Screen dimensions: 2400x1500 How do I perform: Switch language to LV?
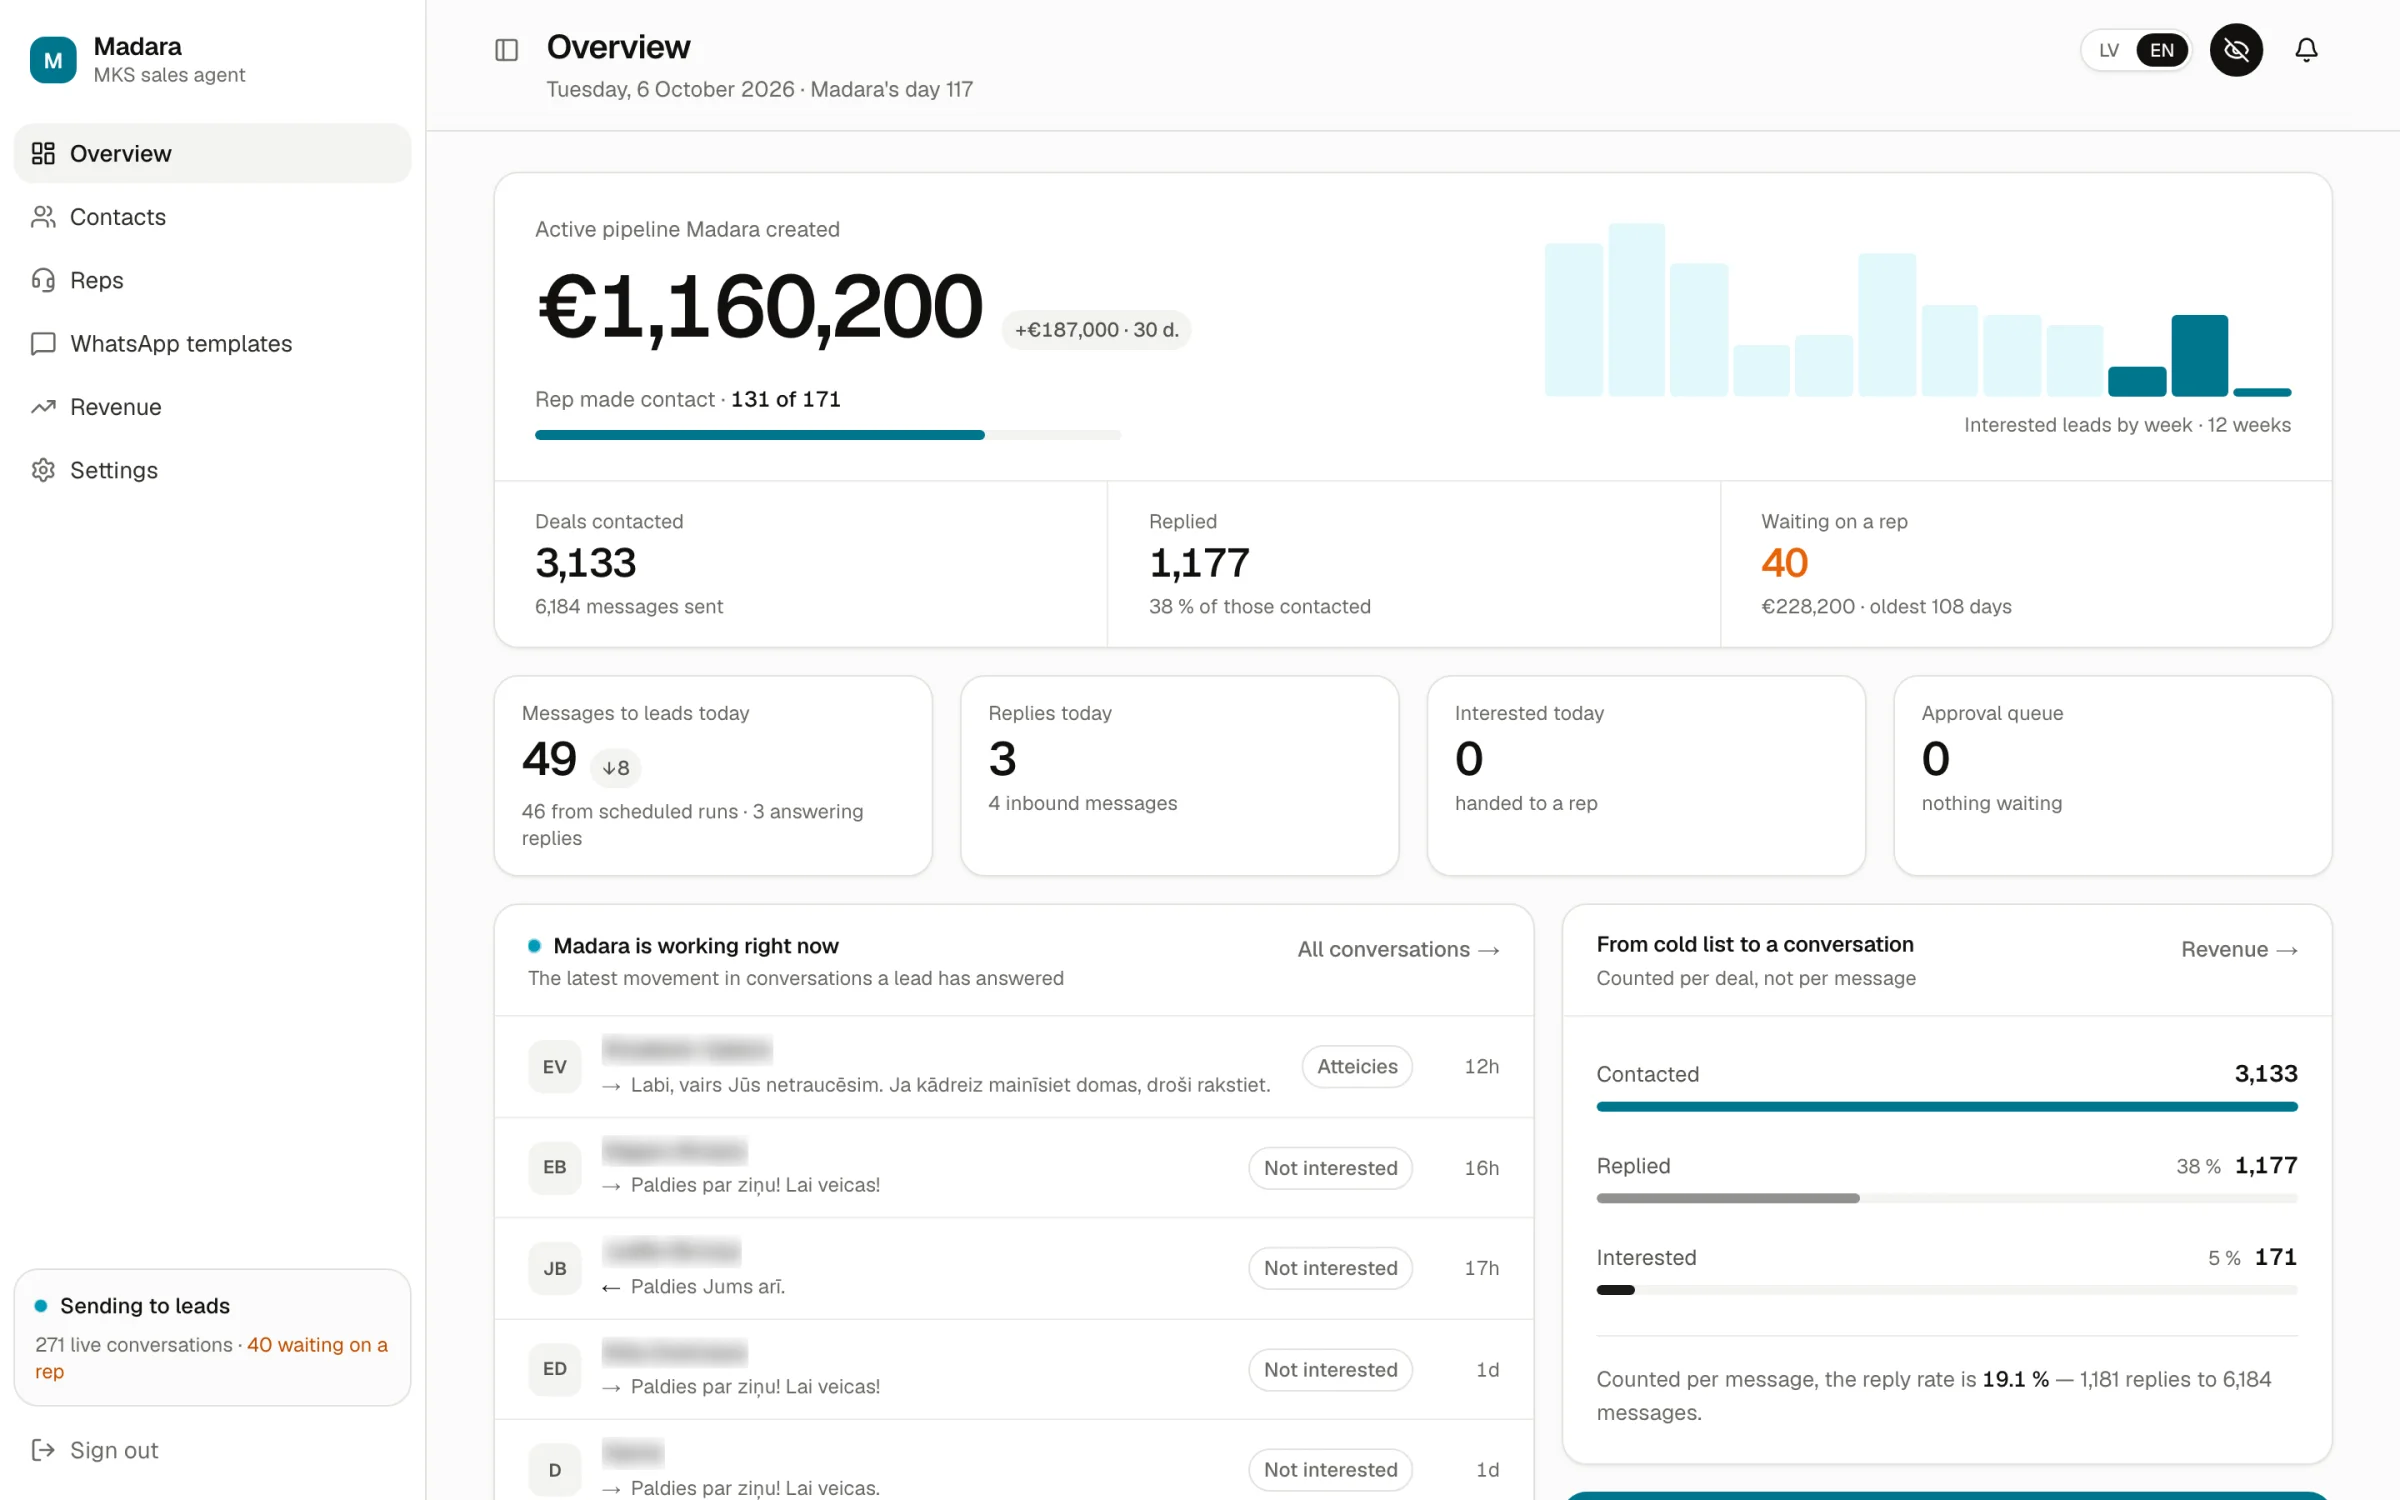(2109, 50)
